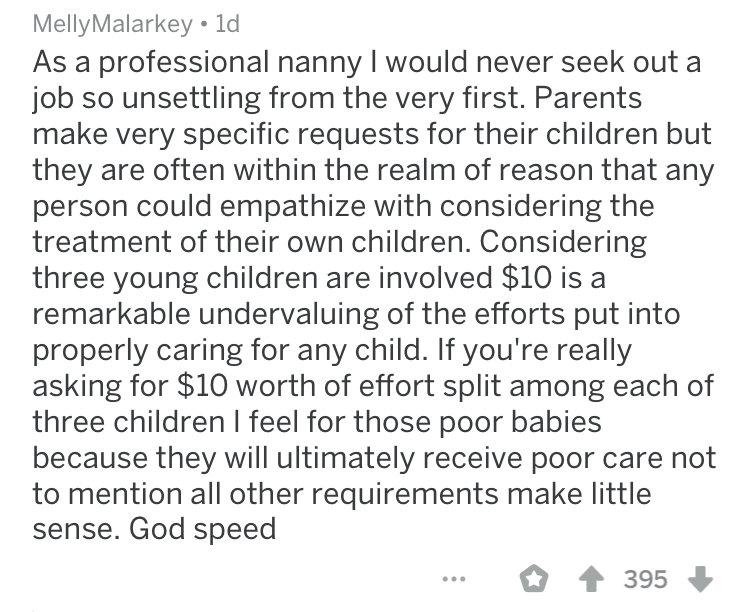Open MellyMalarkey's user profile
This screenshot has width=750, height=612.
[112, 24]
